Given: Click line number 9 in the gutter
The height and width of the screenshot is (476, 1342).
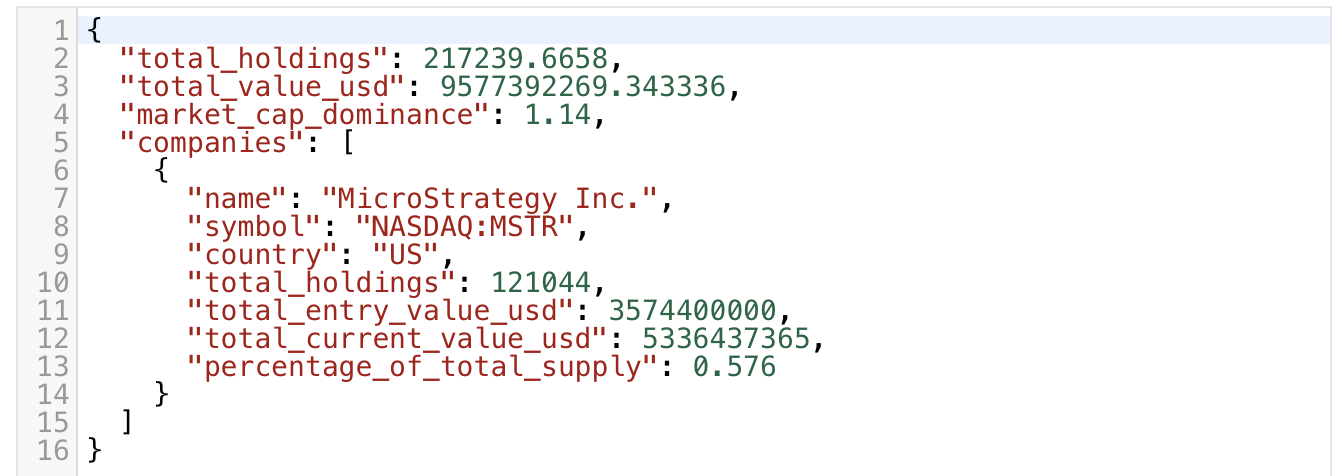Looking at the screenshot, I should pos(60,255).
